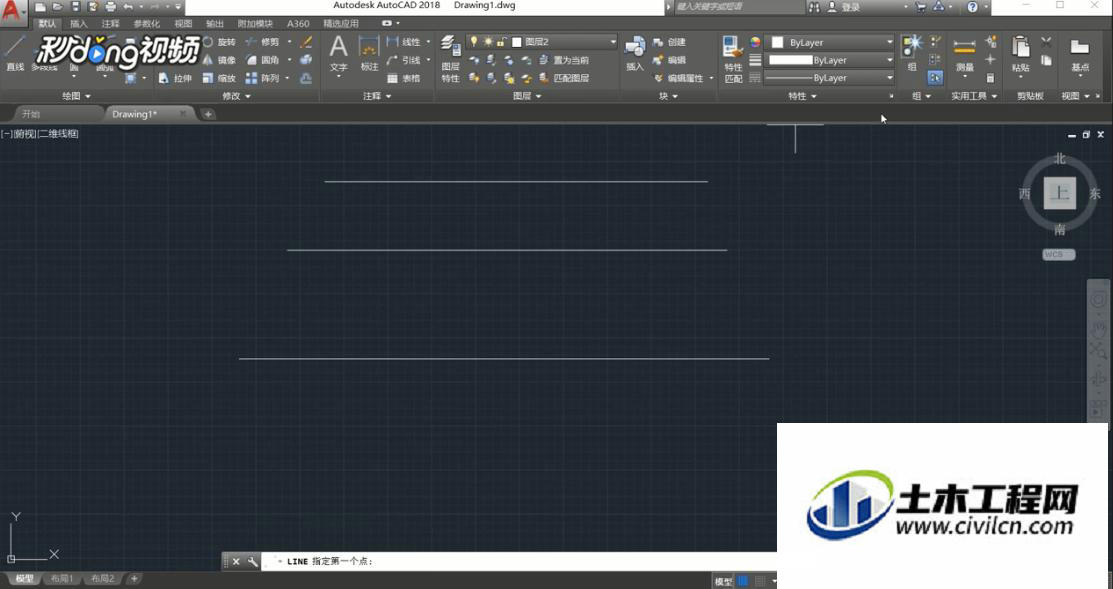Click 创建 create block icon
This screenshot has width=1113, height=589.
pyautogui.click(x=669, y=43)
